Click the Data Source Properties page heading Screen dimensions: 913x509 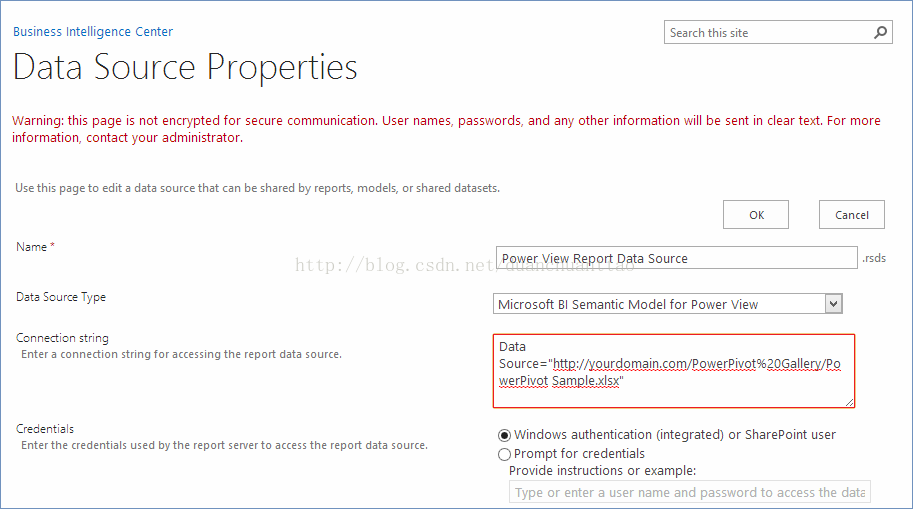(x=185, y=68)
